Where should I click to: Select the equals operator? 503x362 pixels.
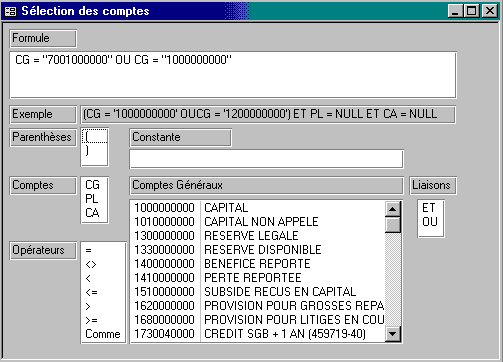tap(103, 250)
